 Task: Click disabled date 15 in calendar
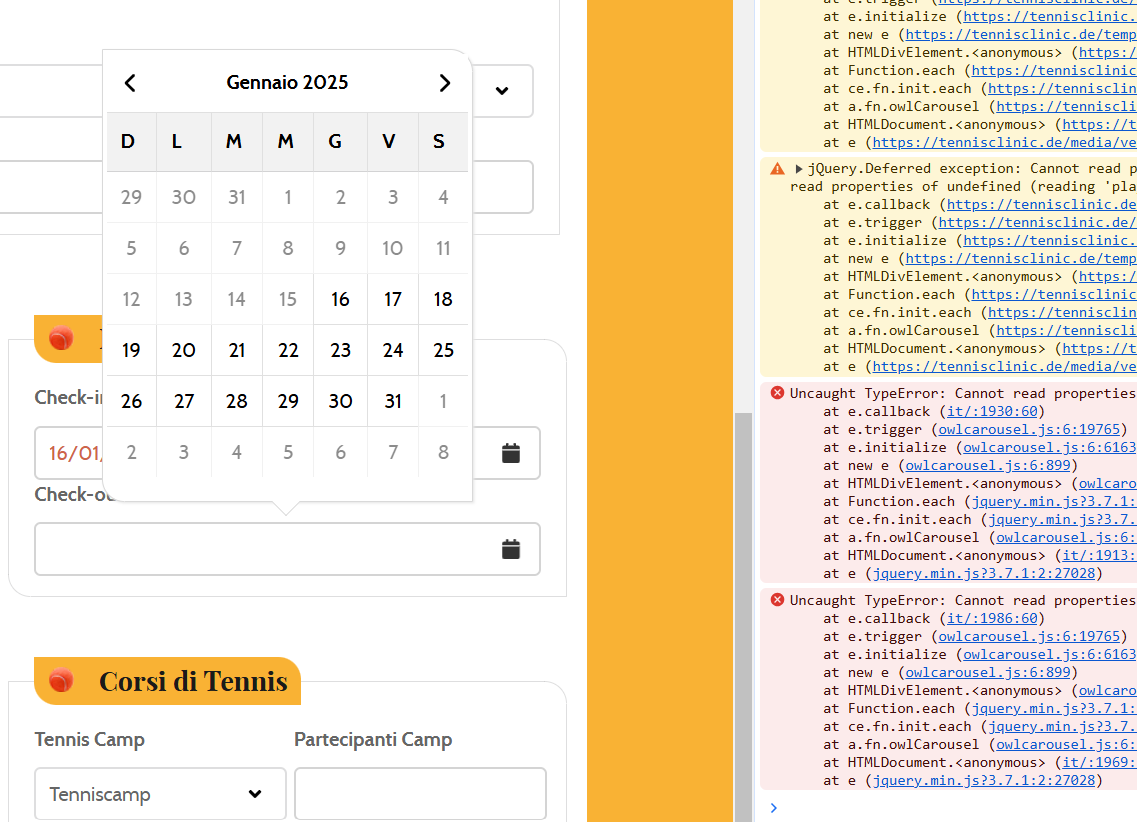[x=288, y=299]
